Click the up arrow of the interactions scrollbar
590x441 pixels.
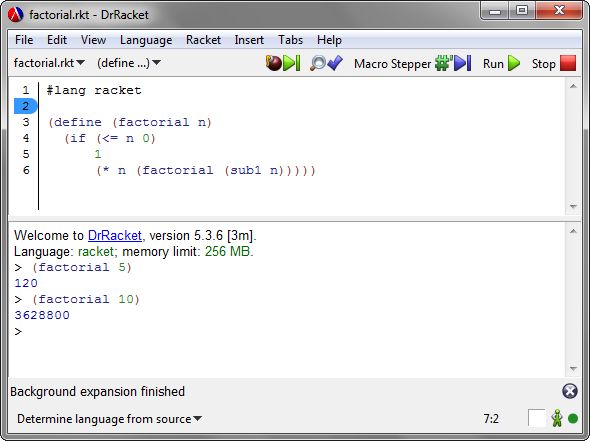pyautogui.click(x=573, y=231)
